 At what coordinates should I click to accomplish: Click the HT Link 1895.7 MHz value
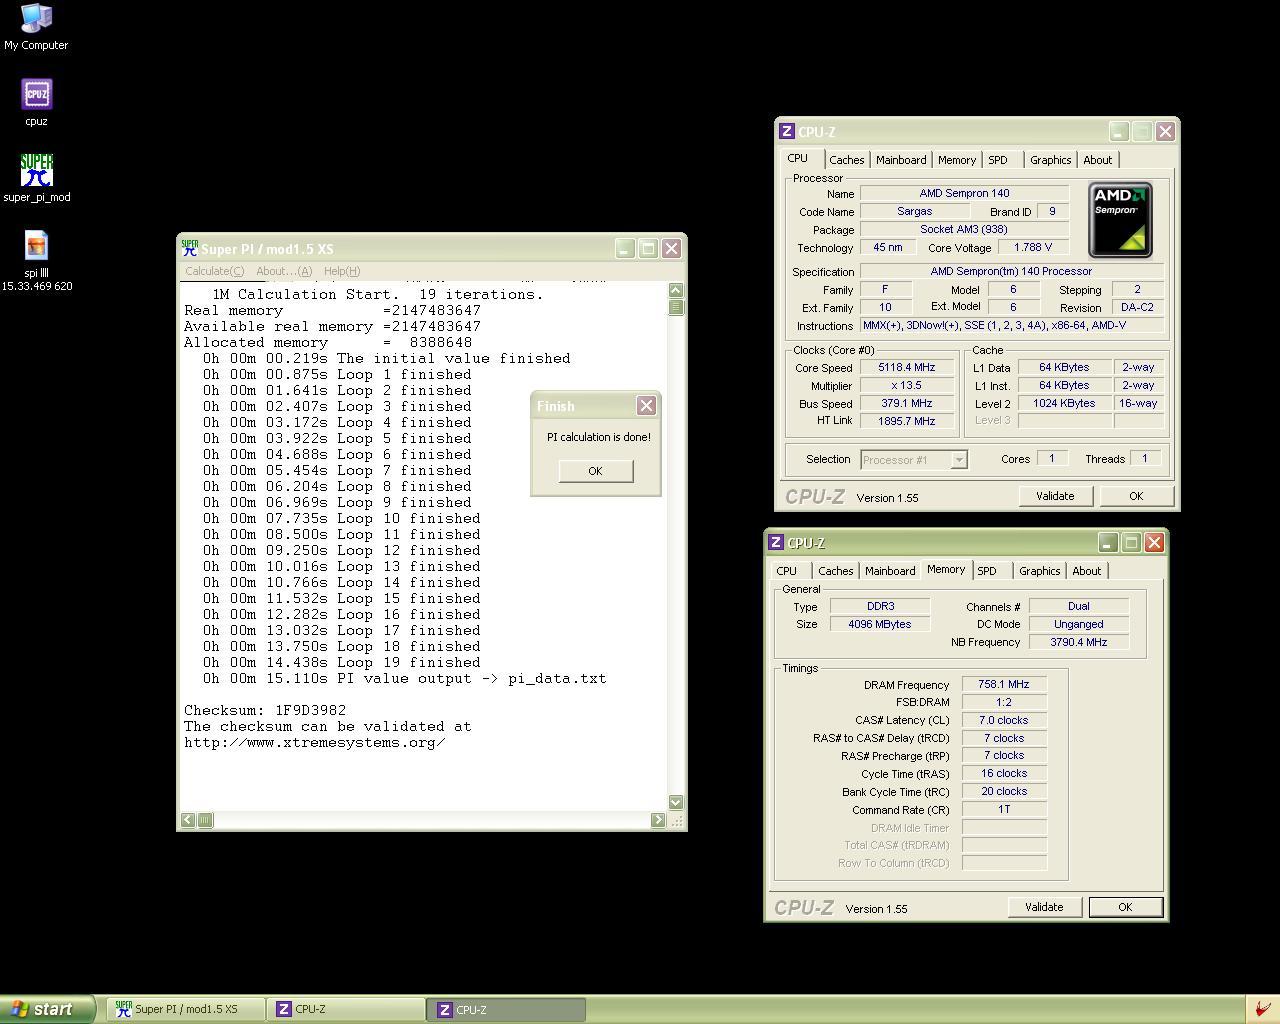(907, 421)
